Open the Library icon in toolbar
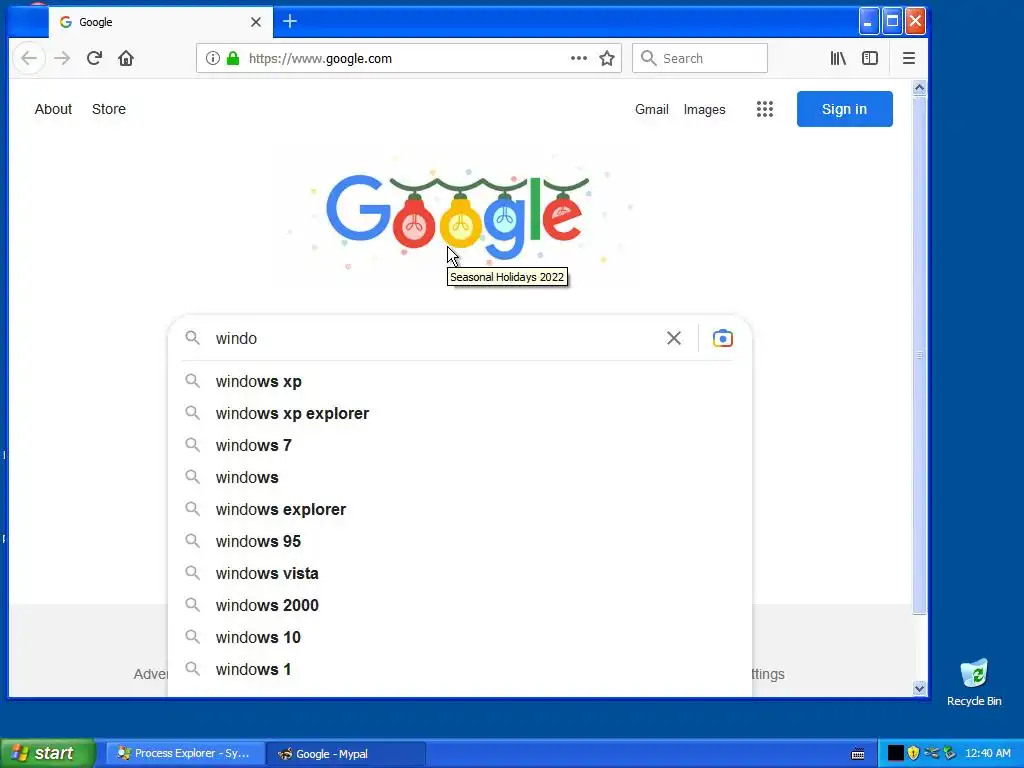This screenshot has width=1024, height=768. click(x=838, y=58)
